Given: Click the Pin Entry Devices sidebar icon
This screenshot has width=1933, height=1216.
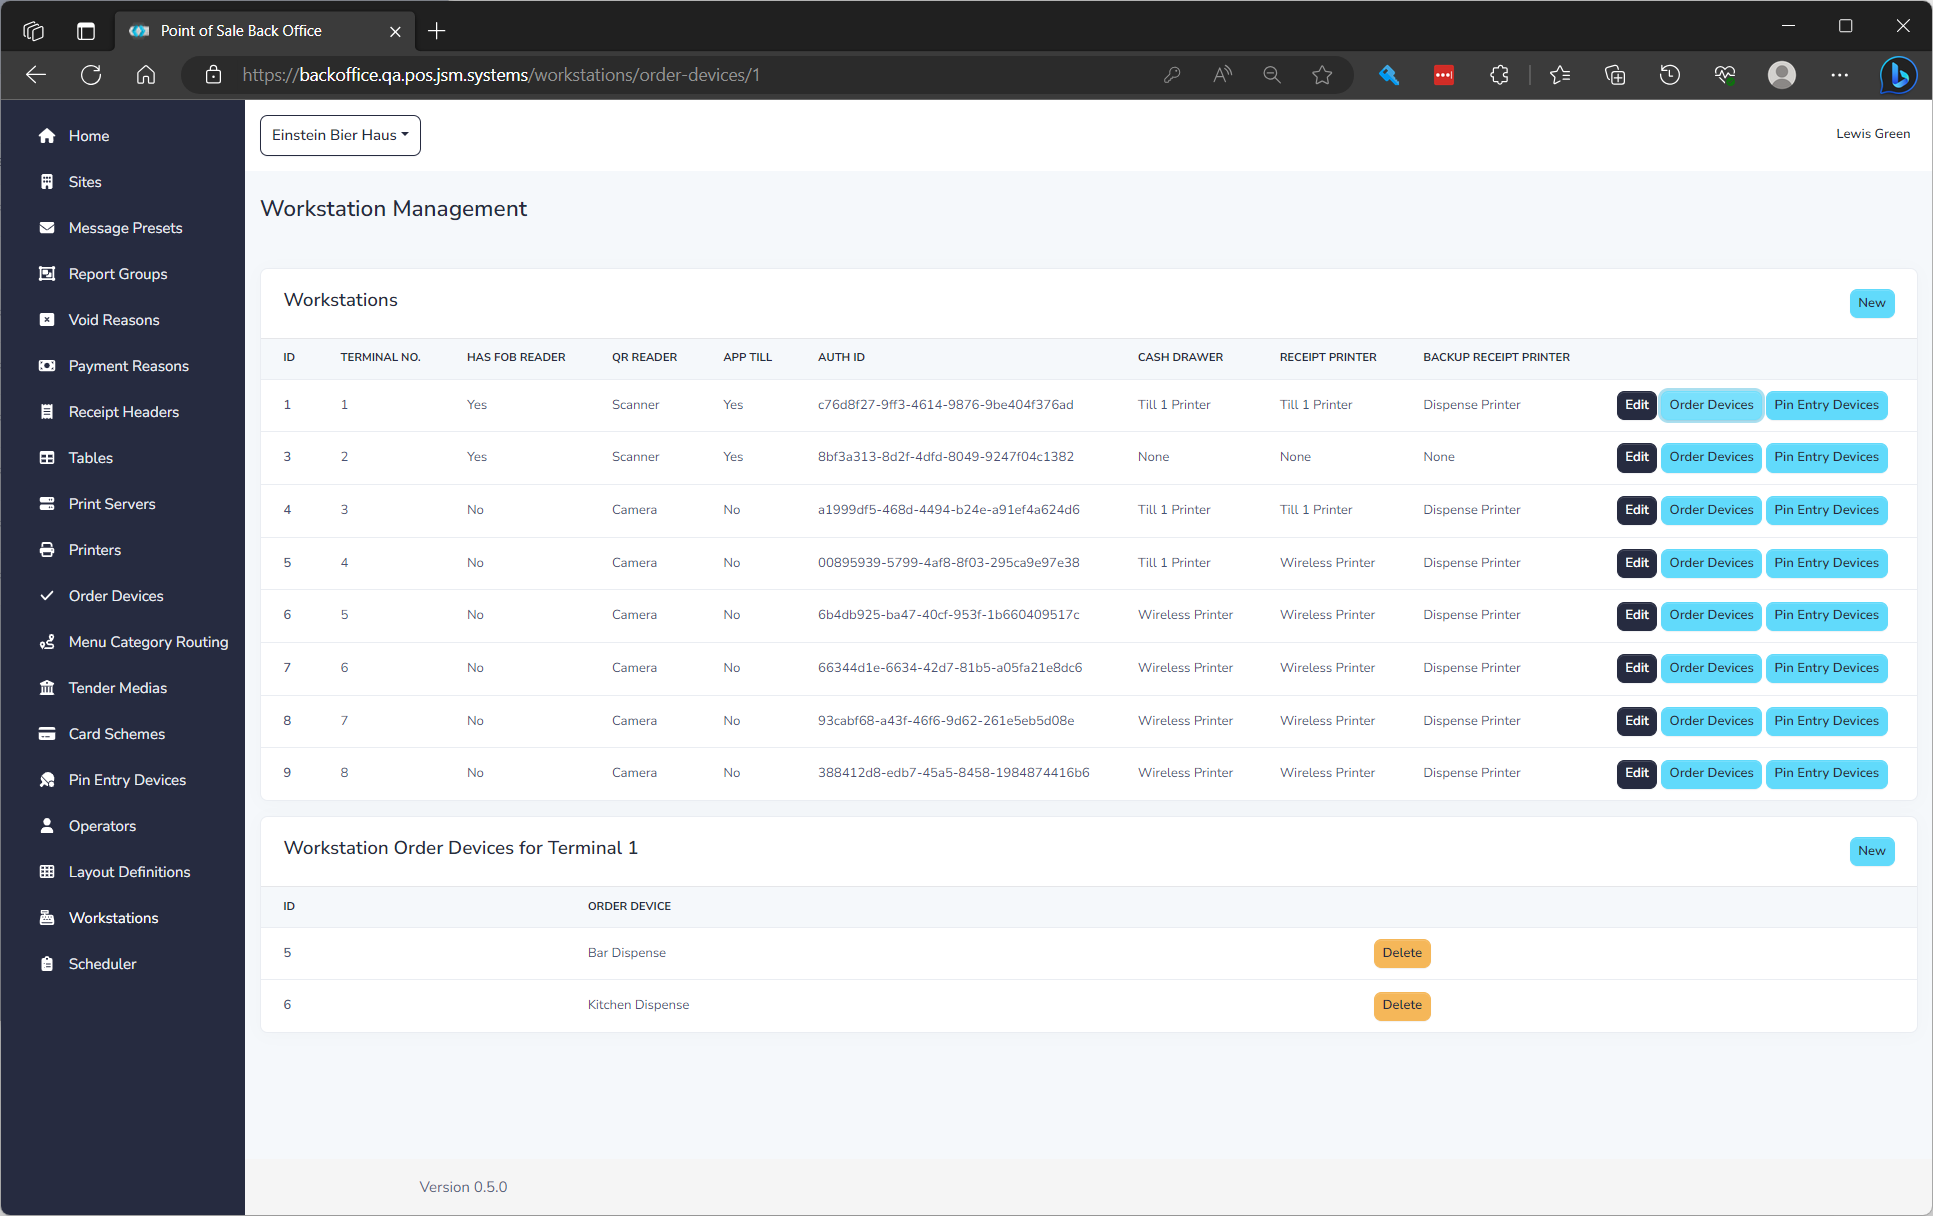Looking at the screenshot, I should [x=47, y=780].
